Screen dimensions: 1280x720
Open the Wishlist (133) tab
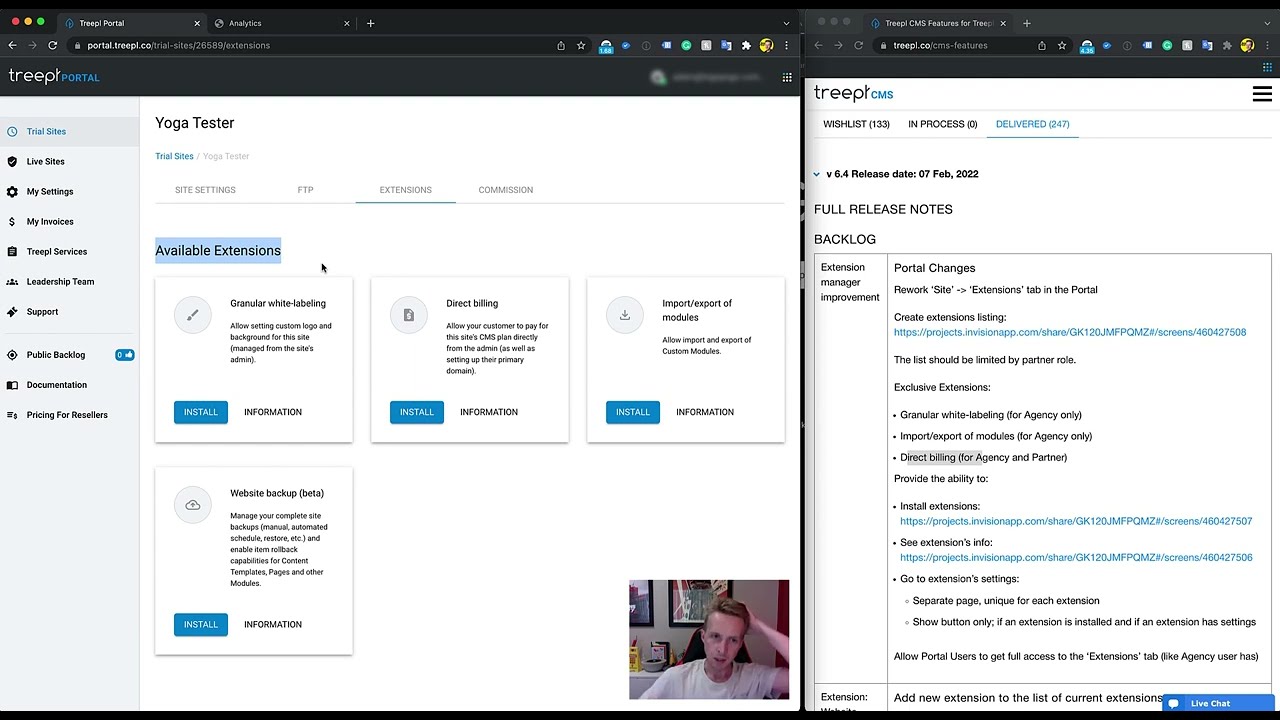(x=856, y=124)
